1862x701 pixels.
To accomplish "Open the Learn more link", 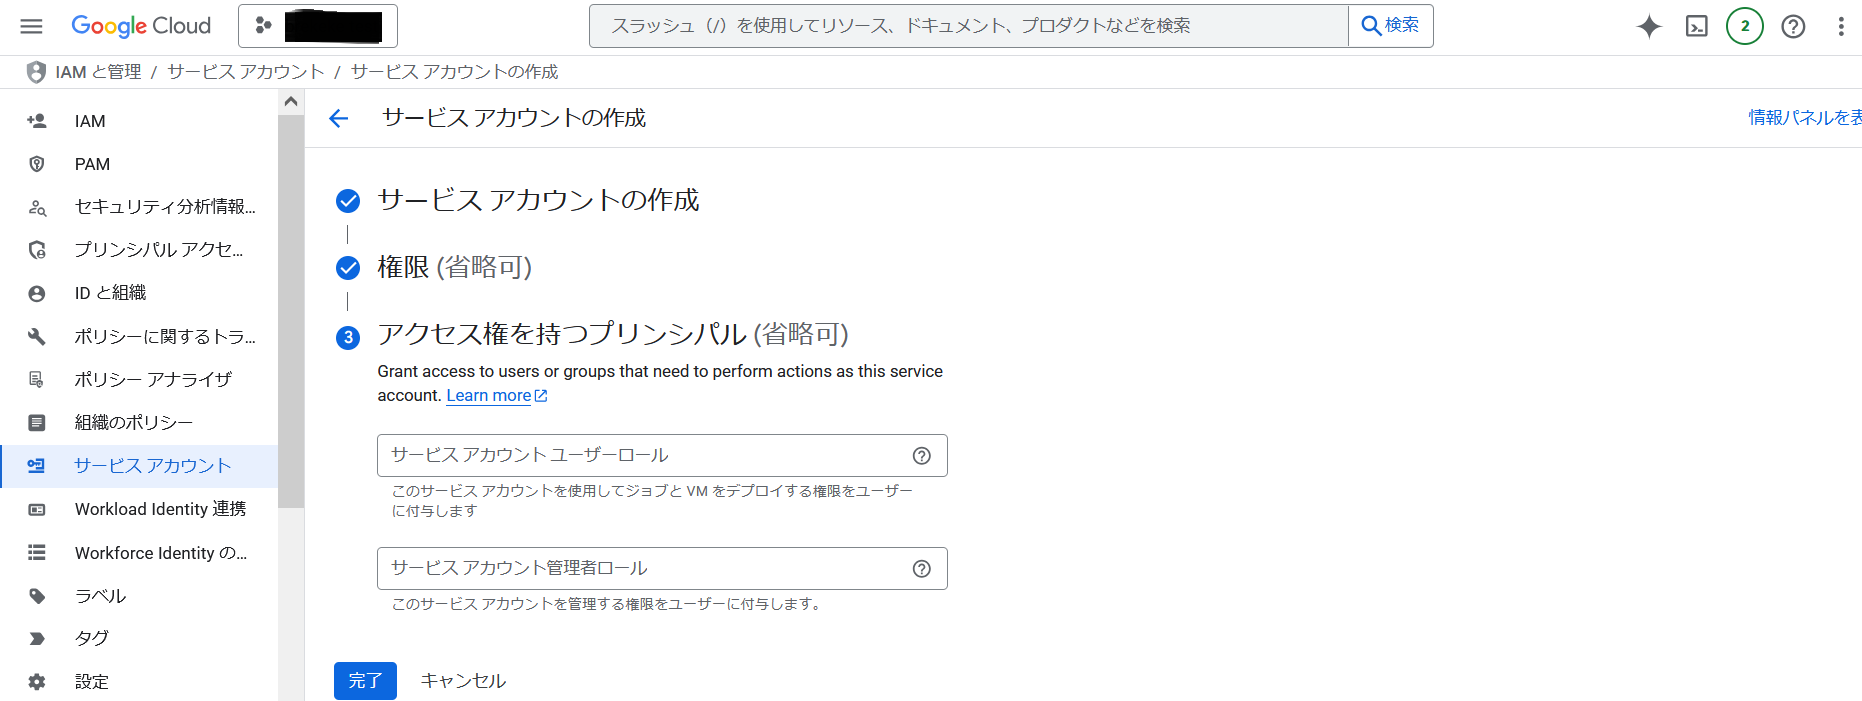I will 489,396.
